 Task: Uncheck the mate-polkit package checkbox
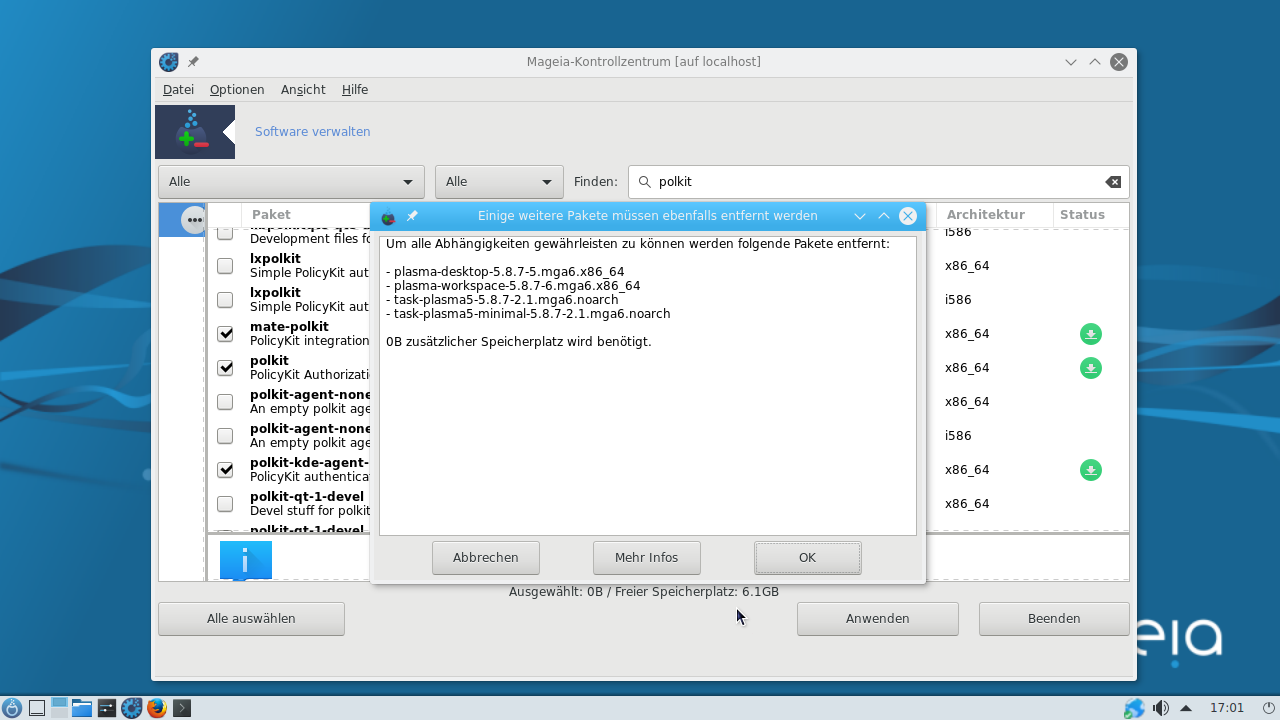[225, 333]
